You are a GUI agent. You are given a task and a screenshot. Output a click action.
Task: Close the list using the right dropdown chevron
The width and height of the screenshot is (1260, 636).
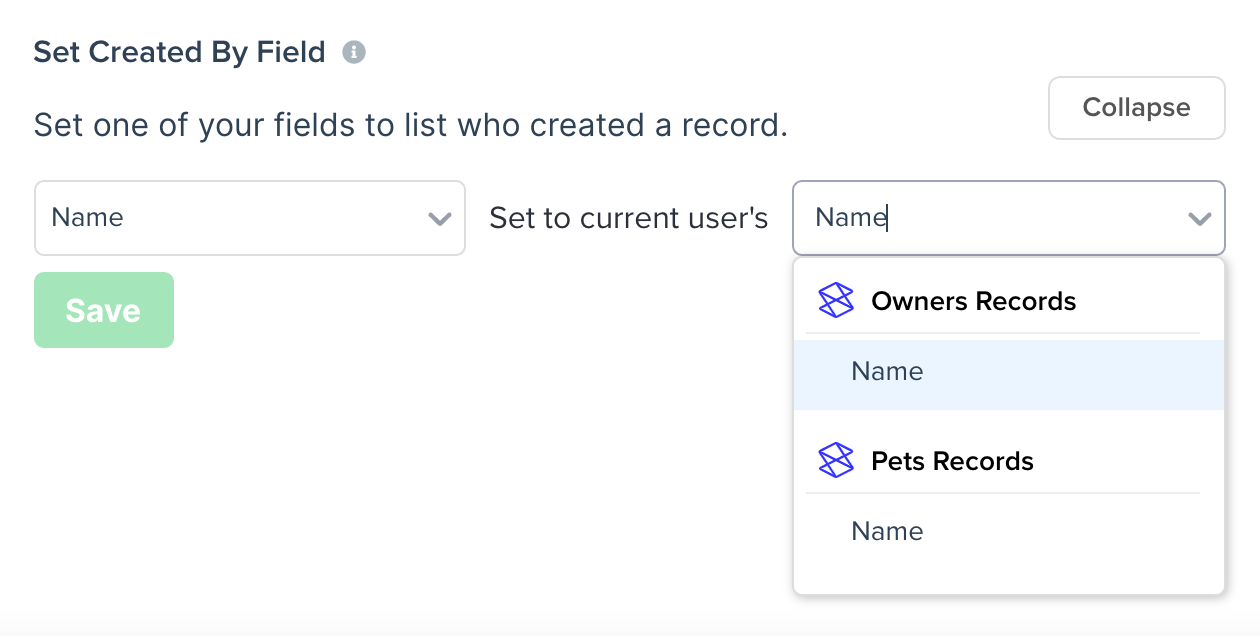click(1199, 219)
